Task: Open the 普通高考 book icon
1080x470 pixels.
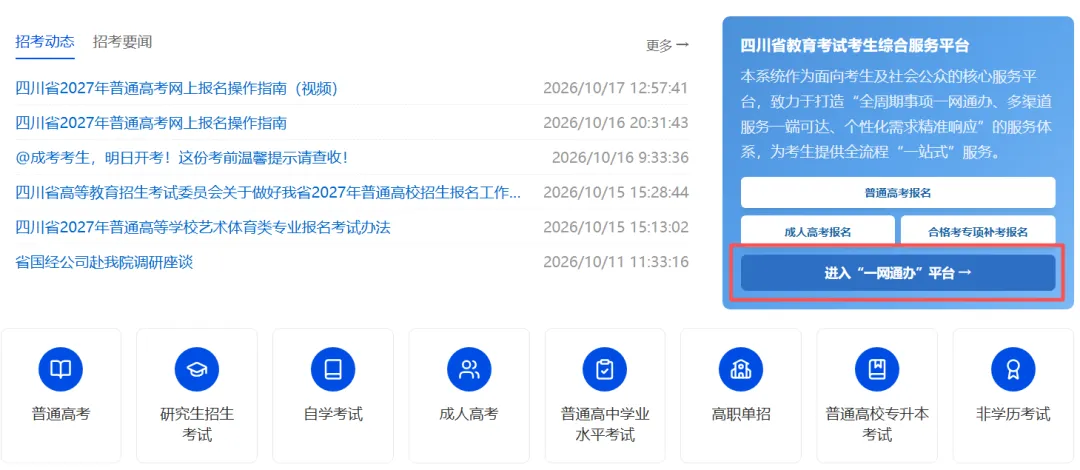Action: 61,370
